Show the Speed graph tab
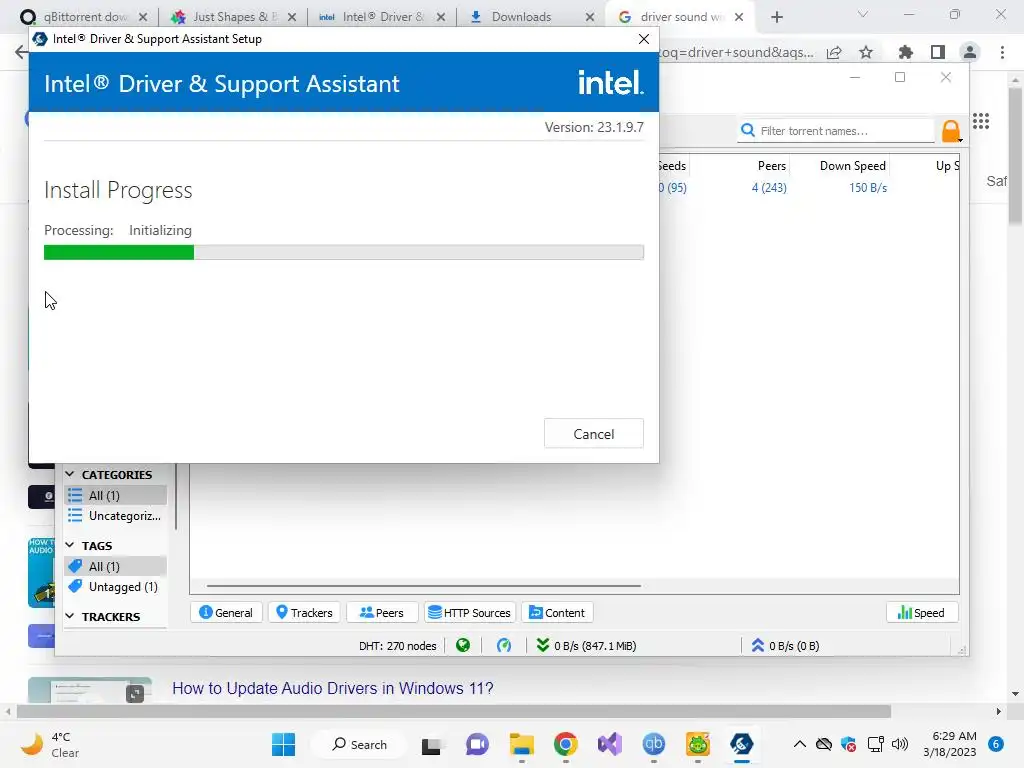The height and width of the screenshot is (768, 1024). click(x=921, y=613)
